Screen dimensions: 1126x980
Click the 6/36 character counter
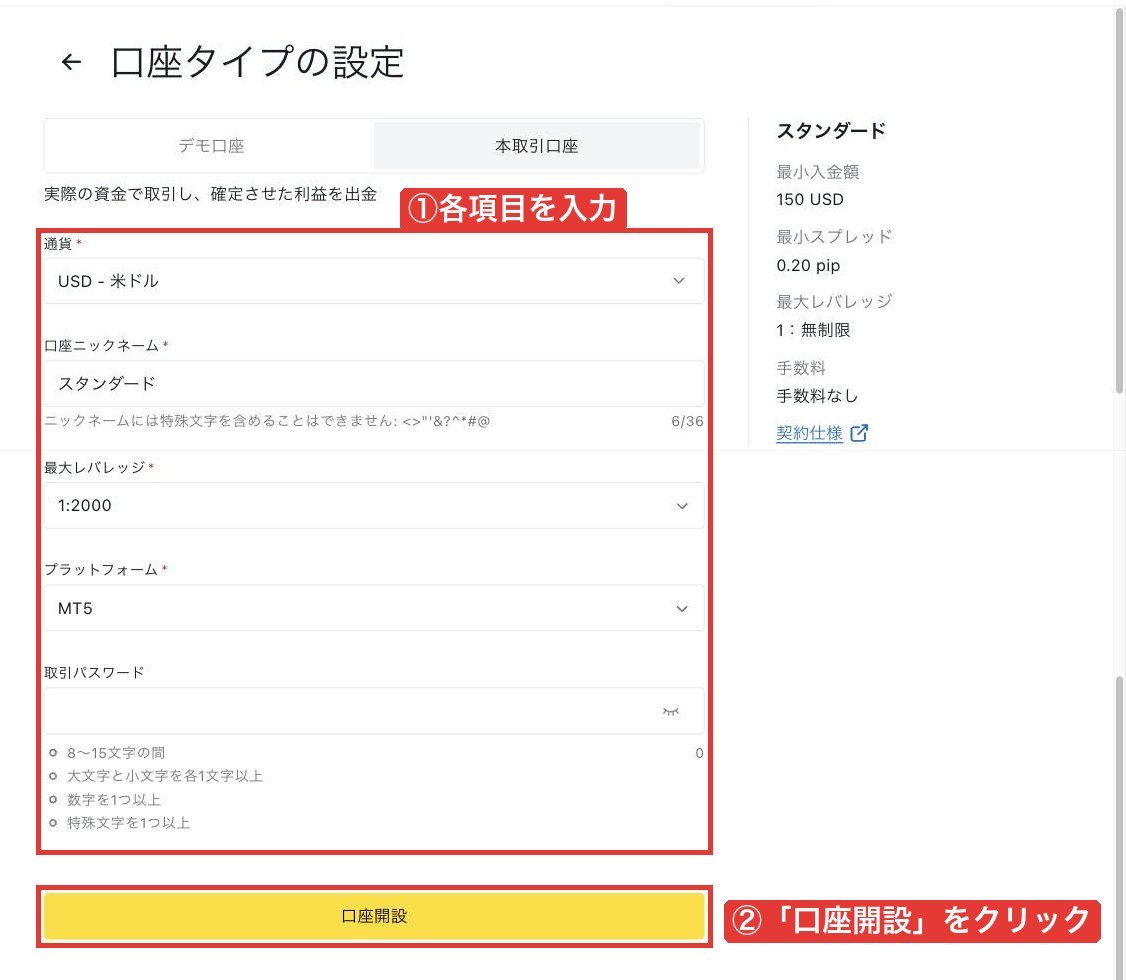pos(687,421)
